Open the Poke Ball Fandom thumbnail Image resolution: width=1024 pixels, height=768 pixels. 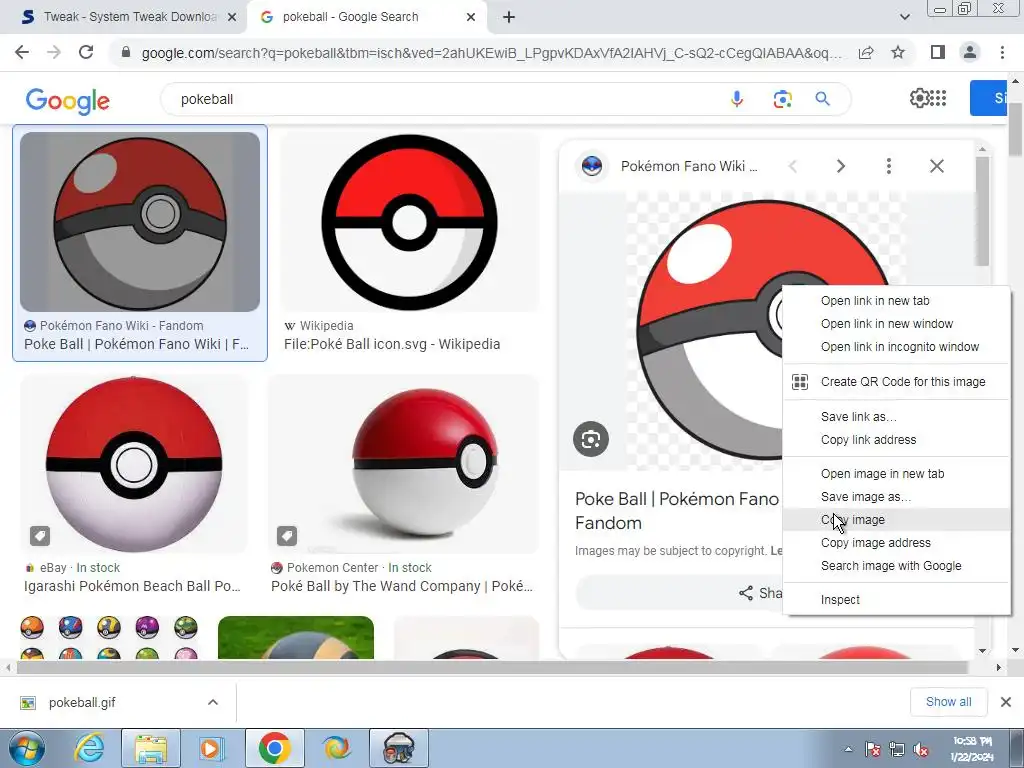(140, 221)
